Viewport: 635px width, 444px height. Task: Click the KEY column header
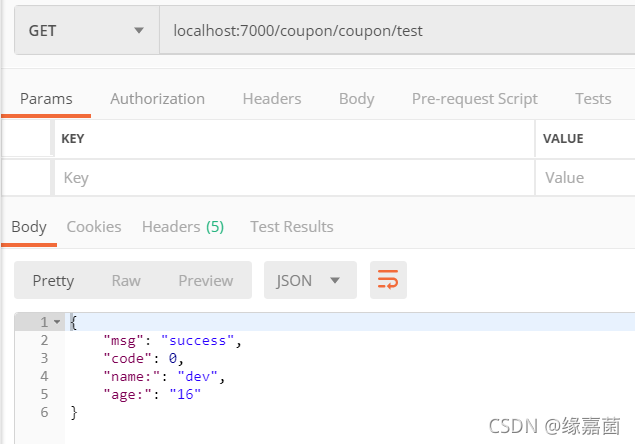[x=73, y=139]
